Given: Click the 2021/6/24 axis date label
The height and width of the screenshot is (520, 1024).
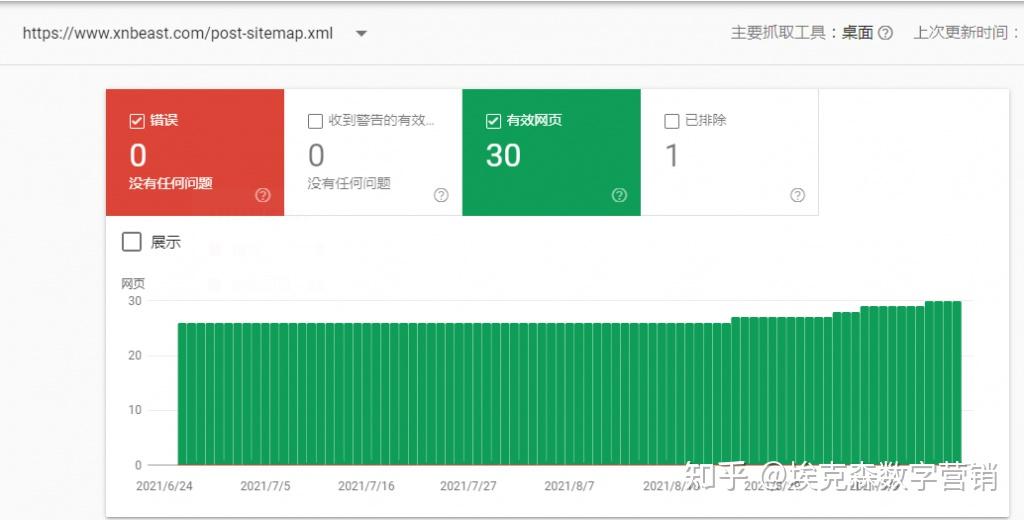Looking at the screenshot, I should tap(164, 486).
